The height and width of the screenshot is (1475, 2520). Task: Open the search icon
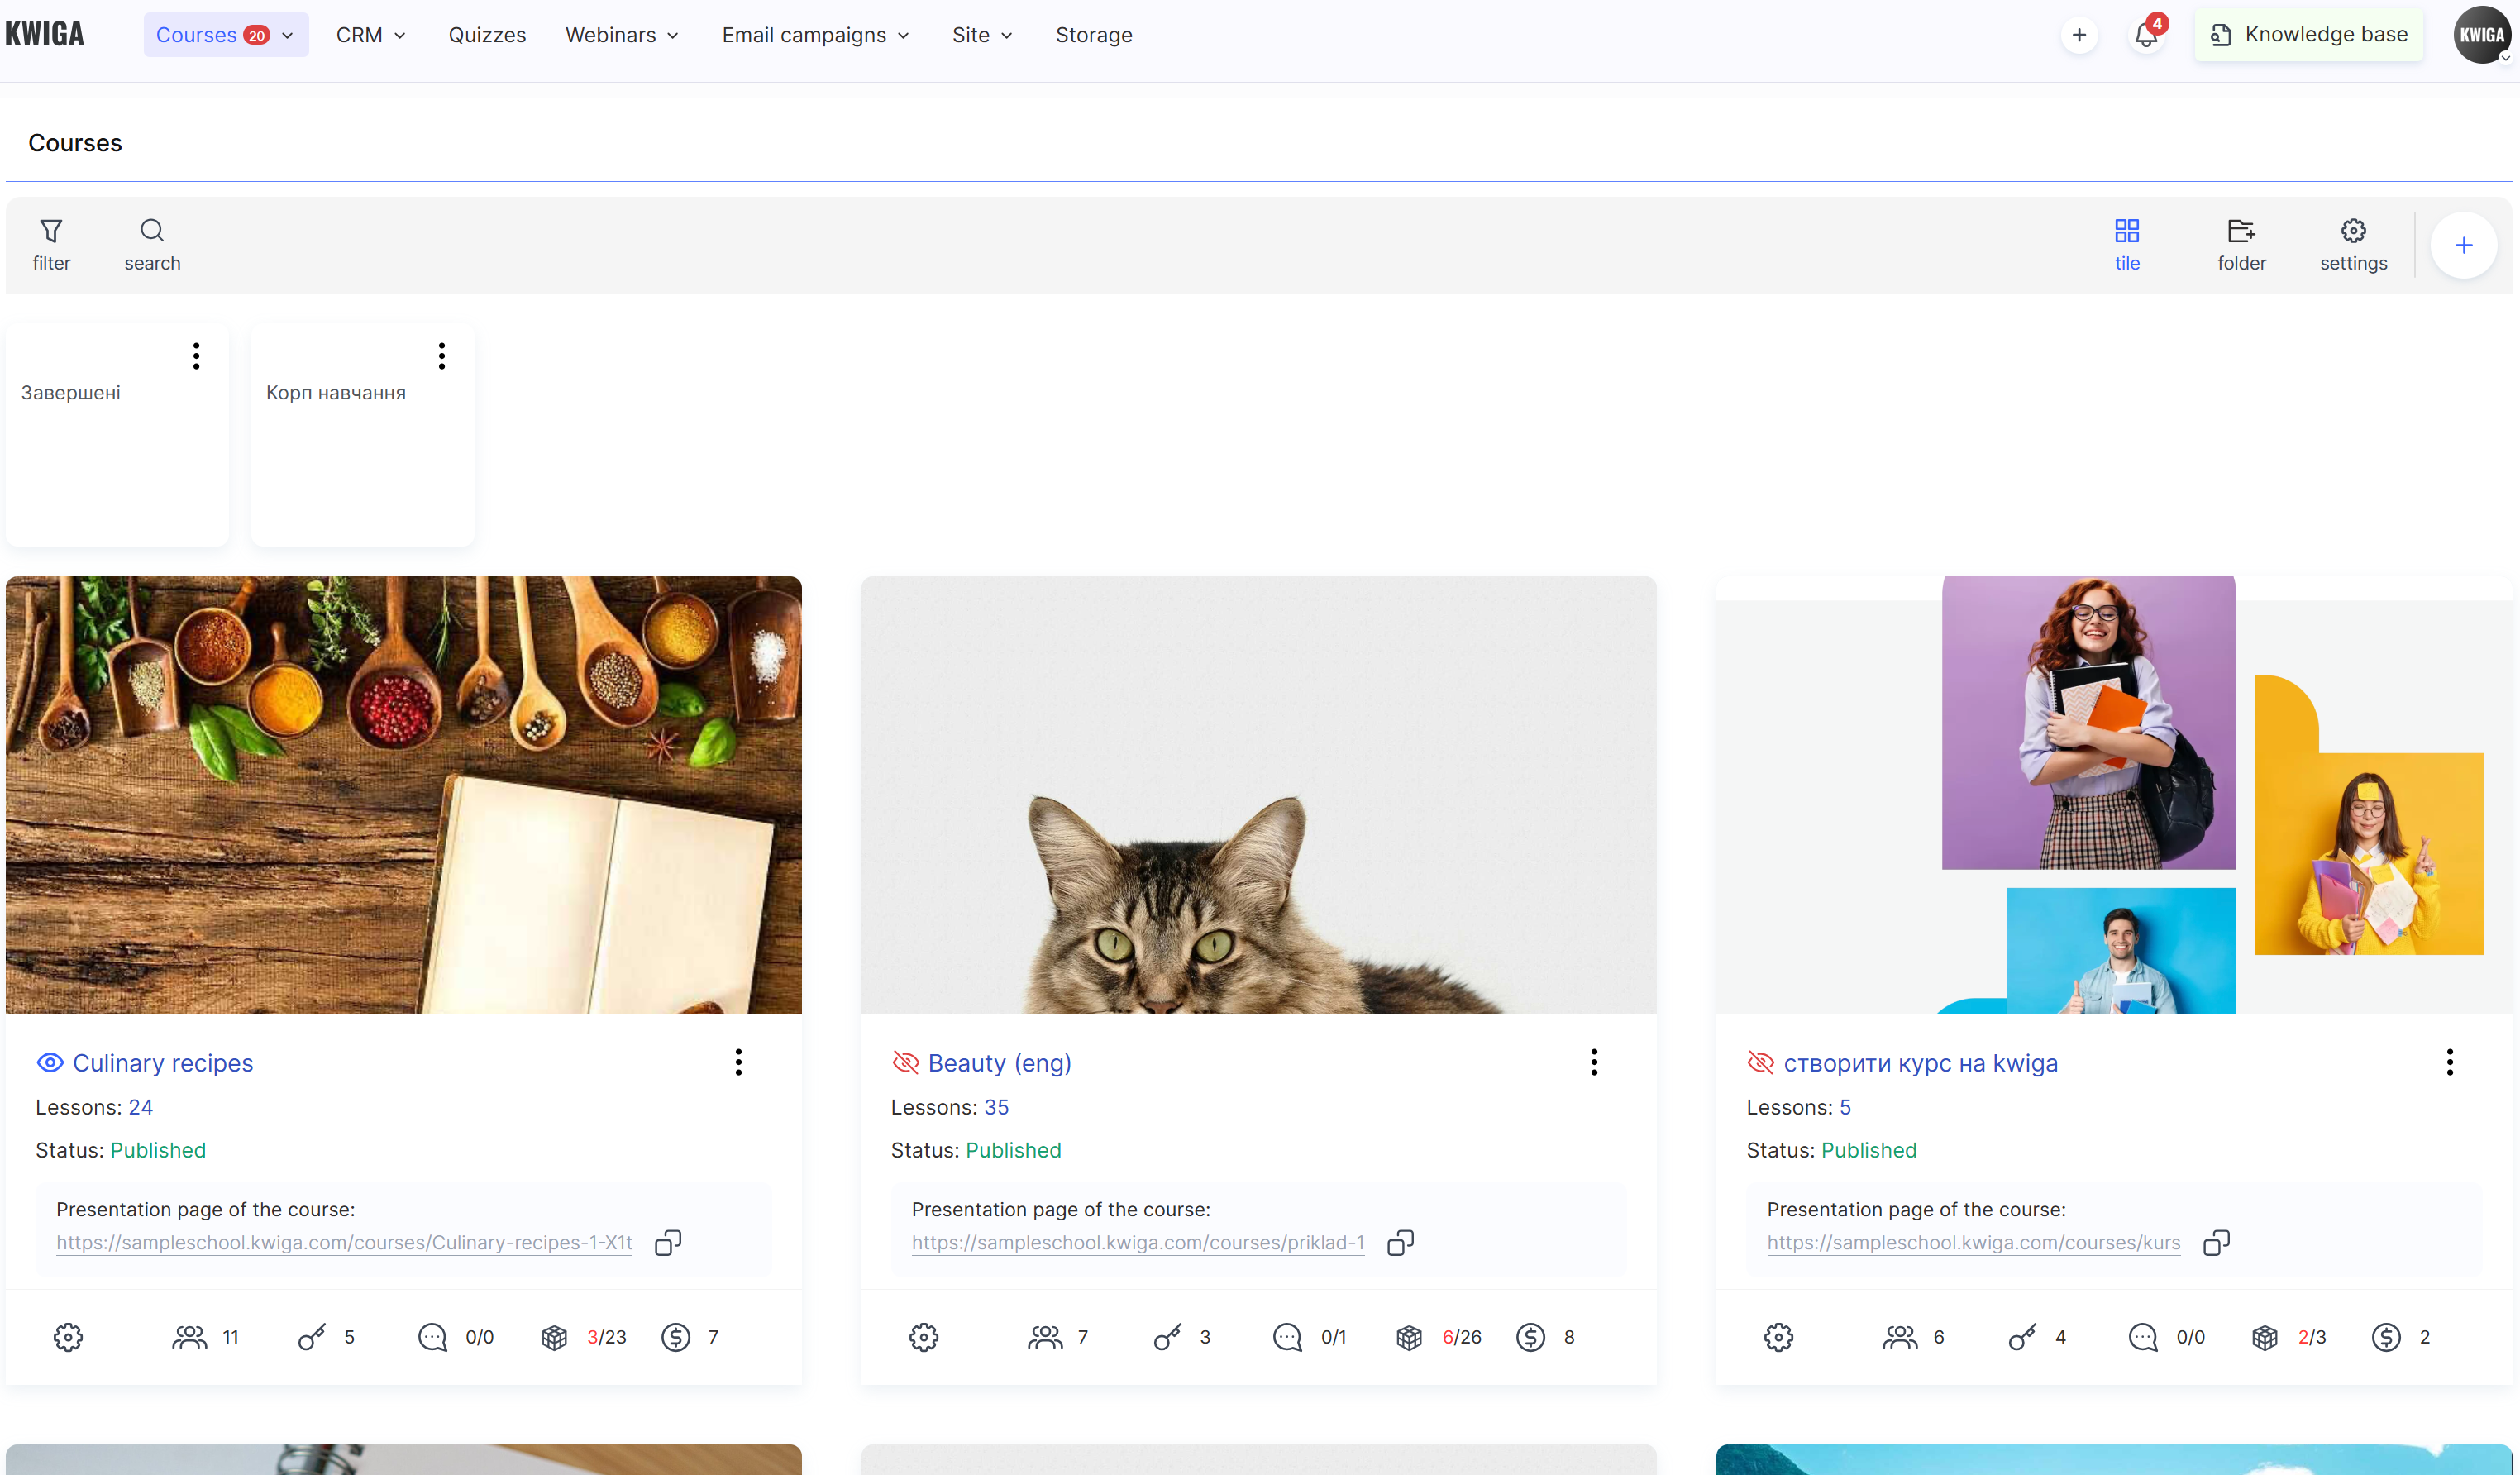click(x=152, y=231)
